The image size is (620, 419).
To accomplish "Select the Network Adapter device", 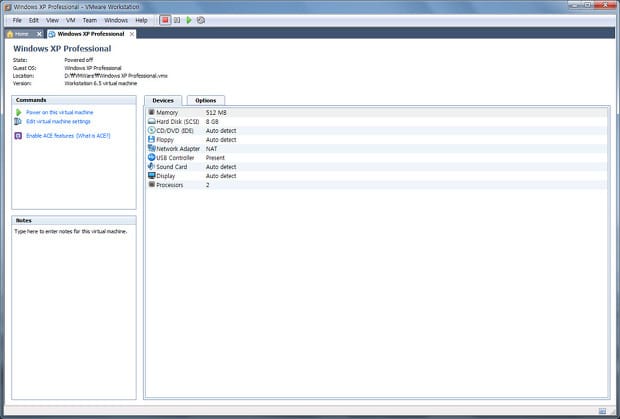I will coord(178,148).
